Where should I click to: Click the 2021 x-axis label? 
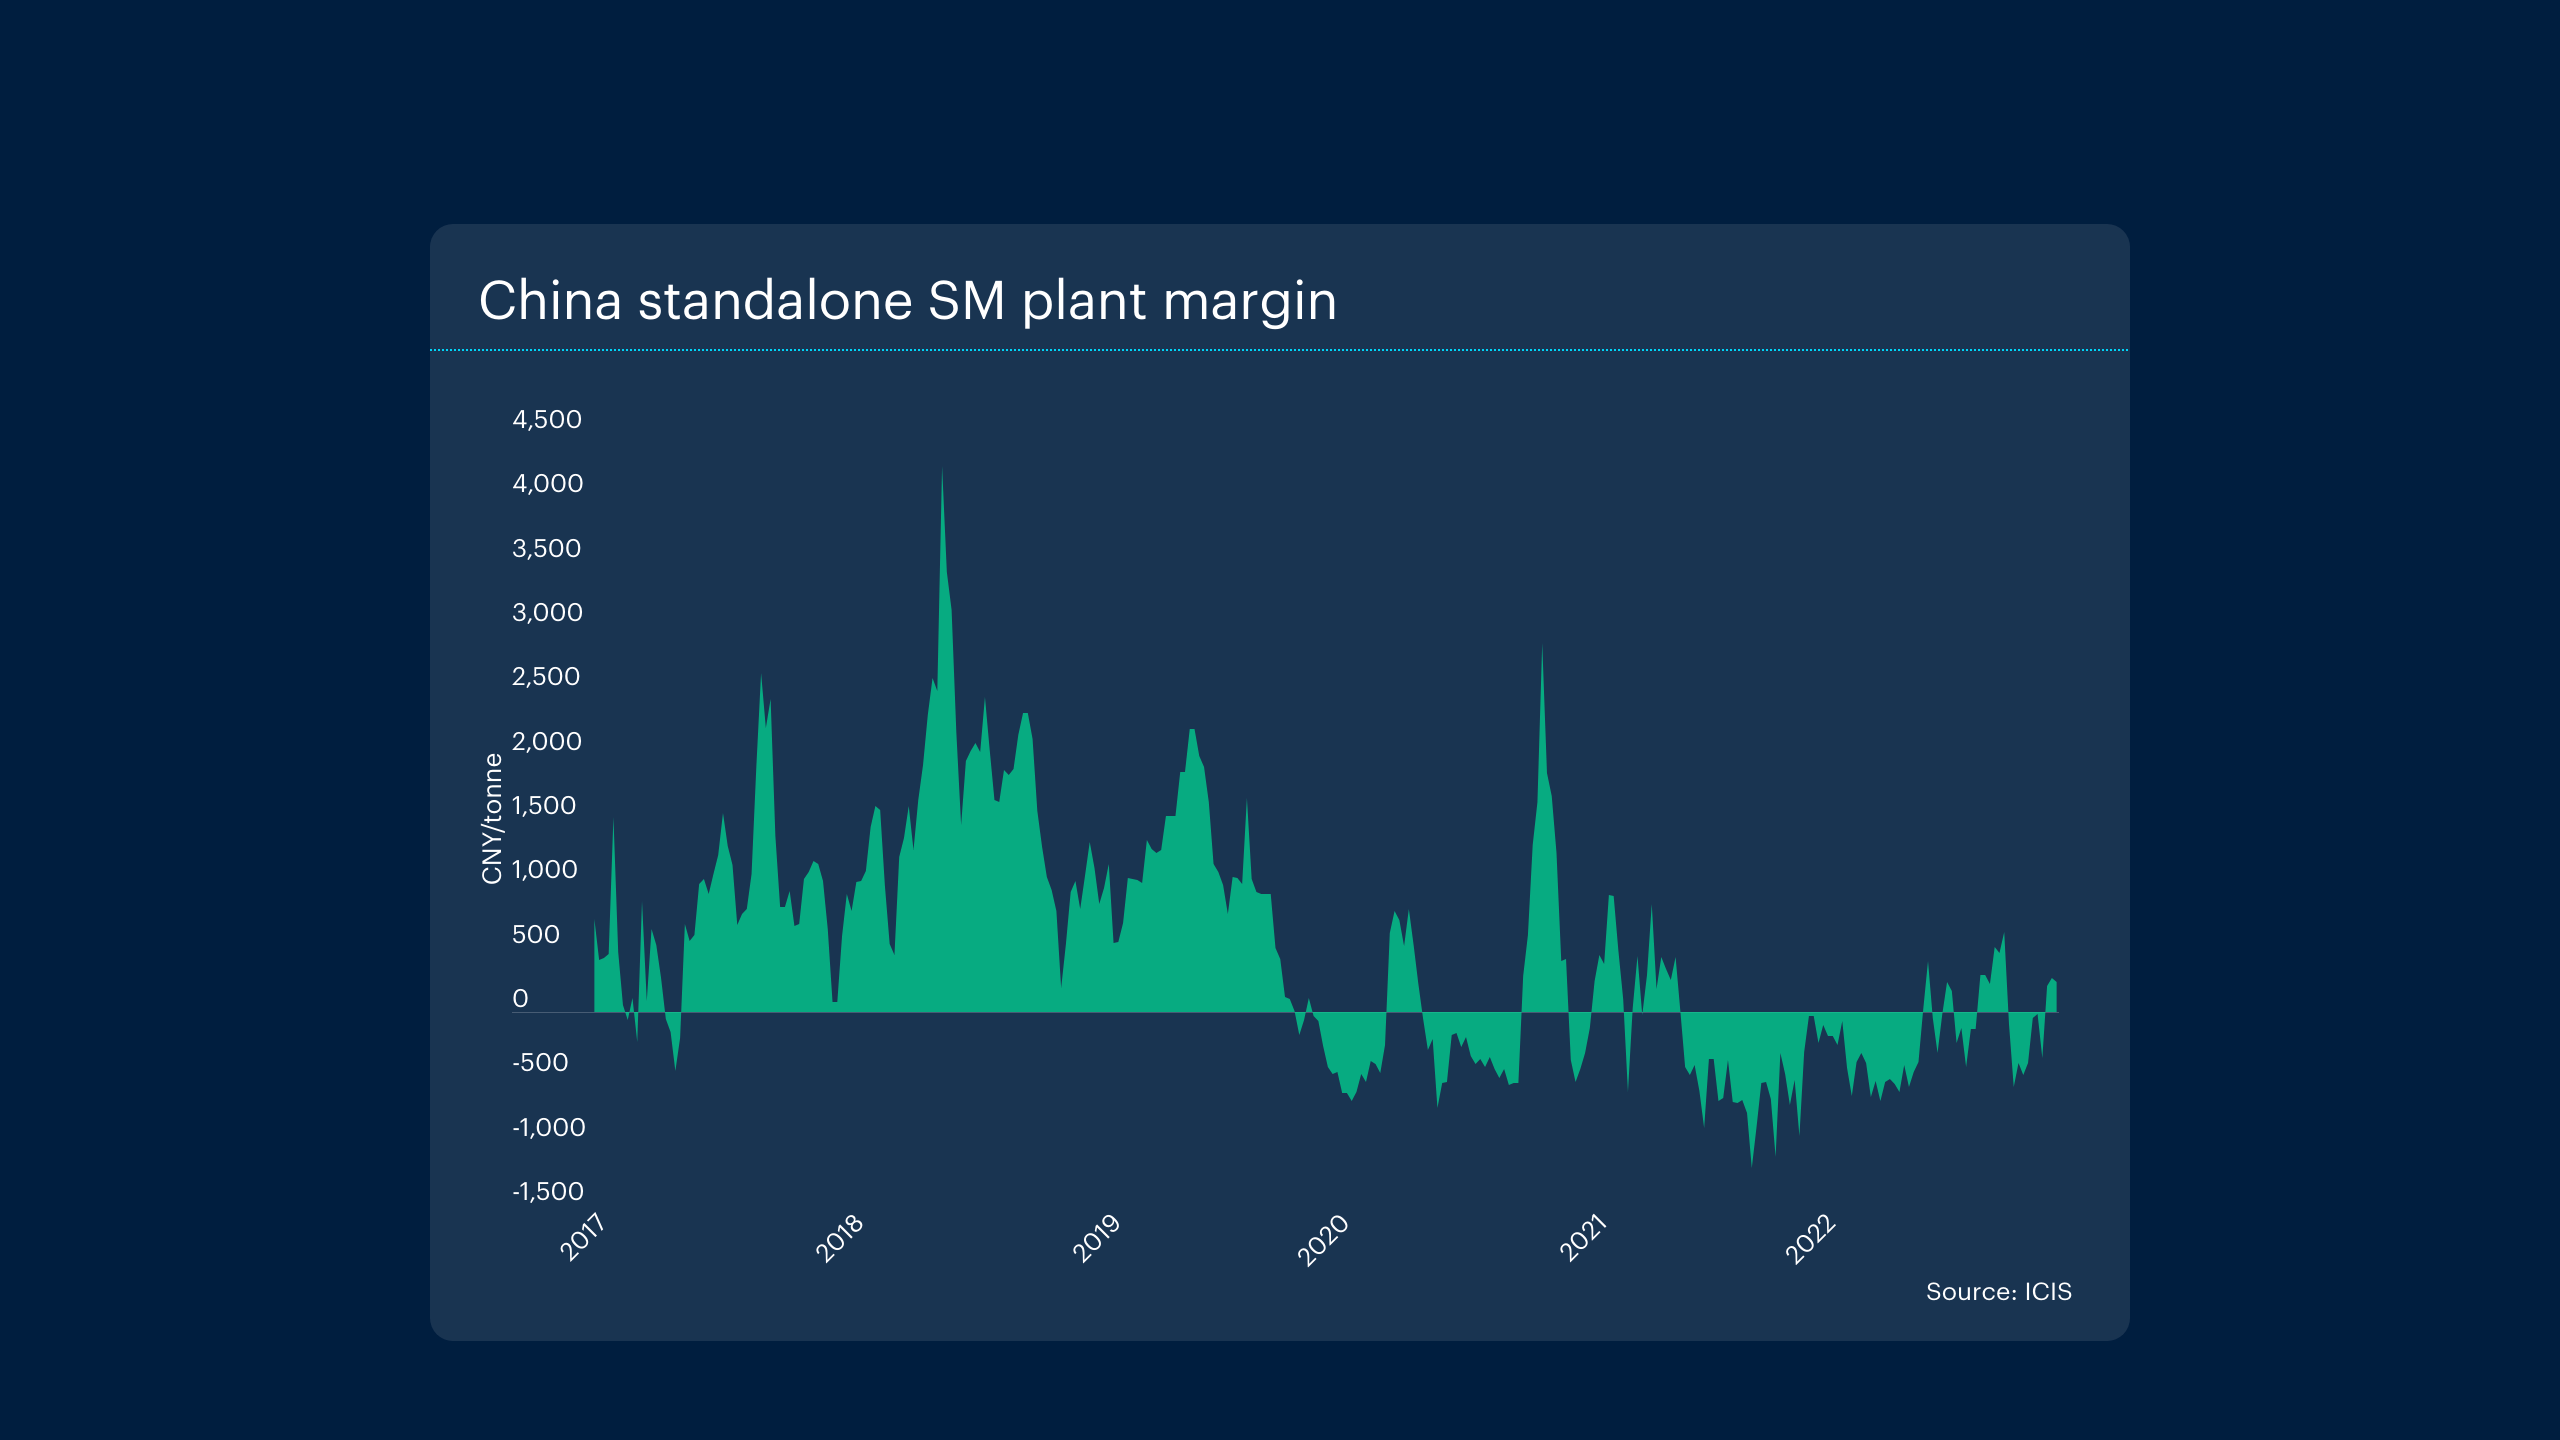[x=1583, y=1238]
